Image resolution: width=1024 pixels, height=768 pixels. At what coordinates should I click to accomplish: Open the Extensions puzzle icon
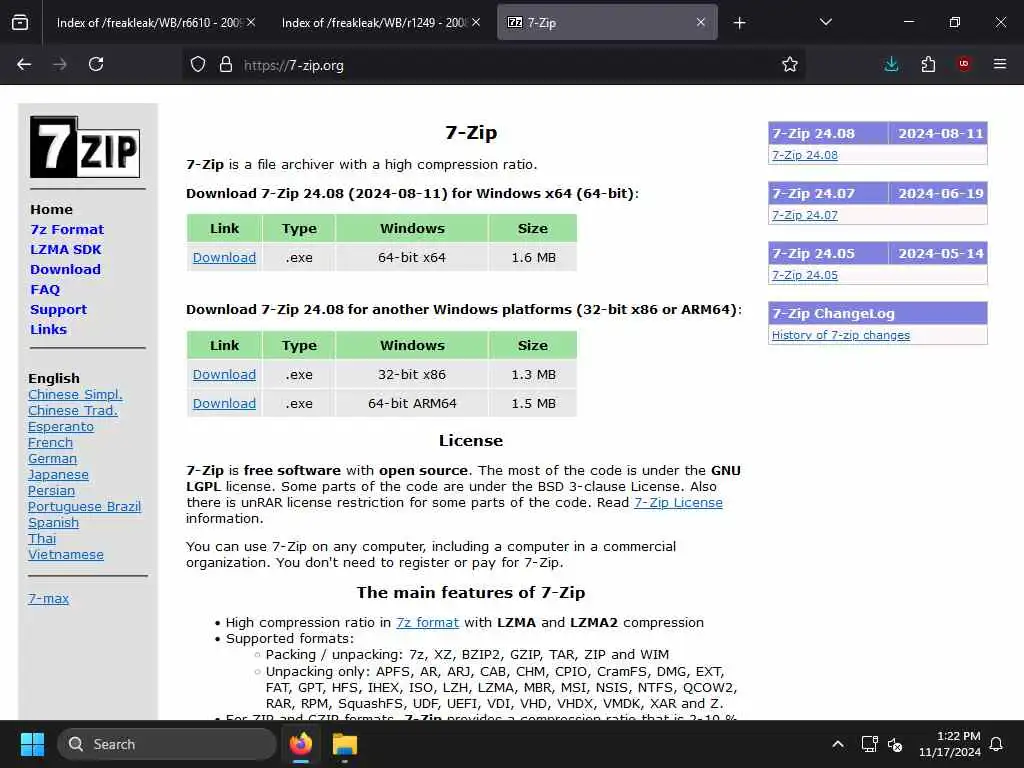pyautogui.click(x=928, y=64)
